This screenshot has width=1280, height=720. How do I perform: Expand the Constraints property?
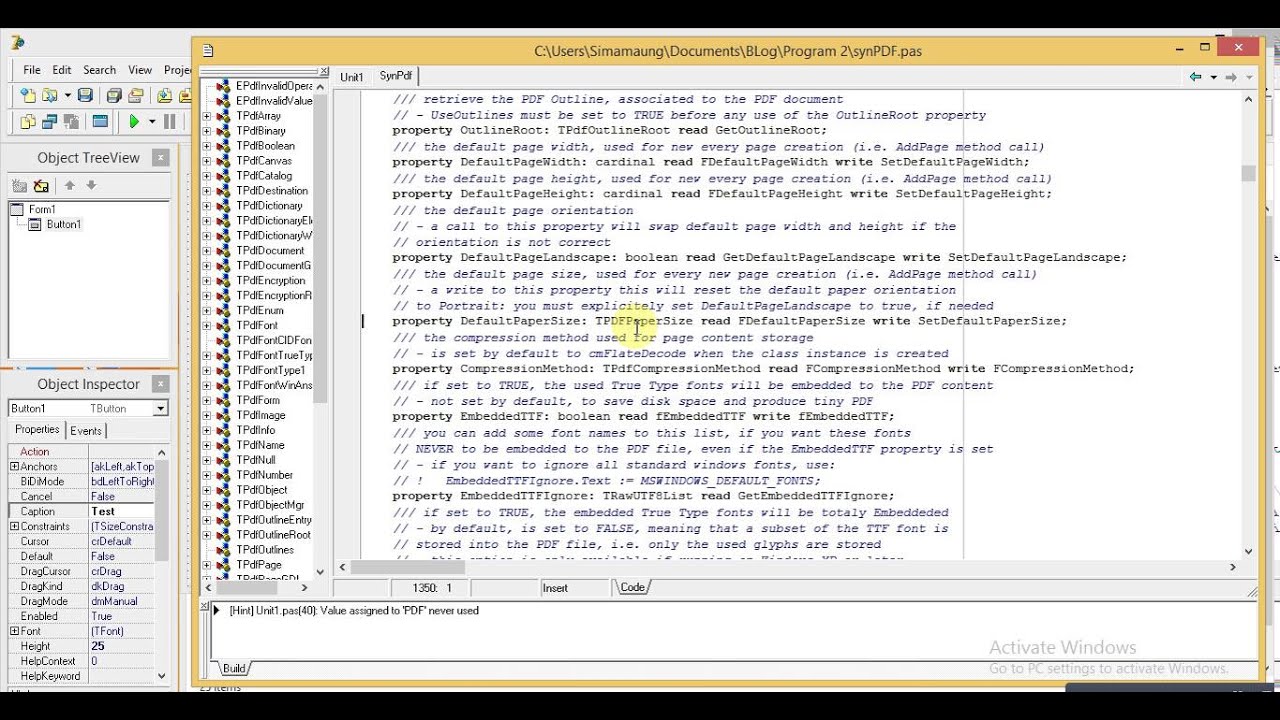14,526
